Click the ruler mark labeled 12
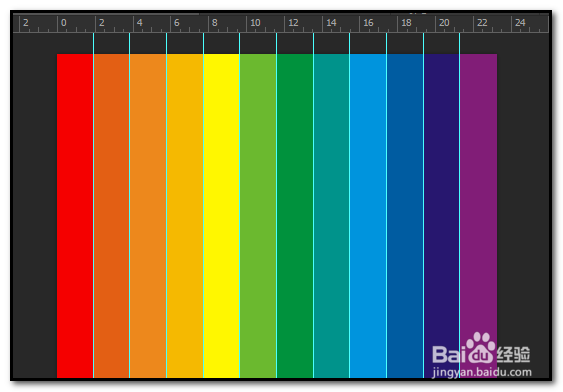Image resolution: width=563 pixels, height=392 pixels. coord(293,23)
